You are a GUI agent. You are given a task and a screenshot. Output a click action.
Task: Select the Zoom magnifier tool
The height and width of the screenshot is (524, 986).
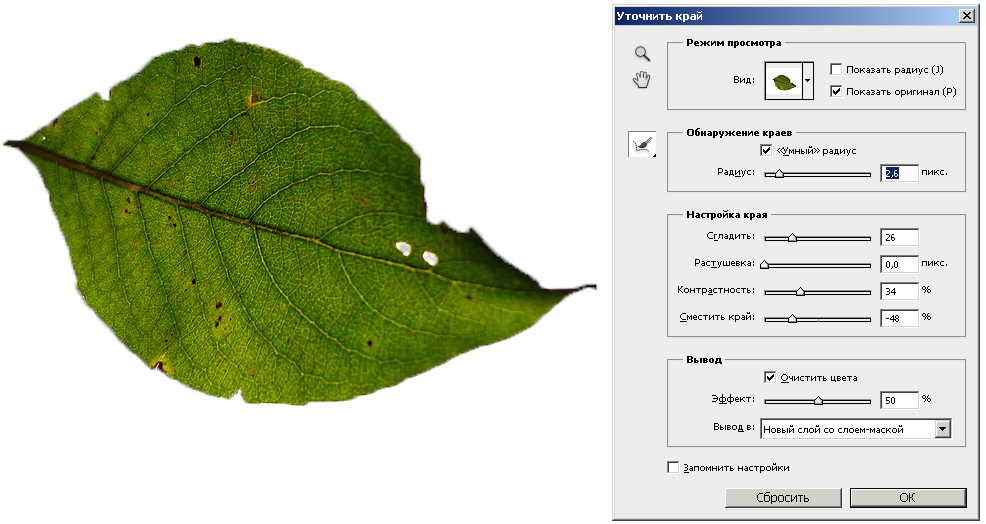click(x=642, y=53)
